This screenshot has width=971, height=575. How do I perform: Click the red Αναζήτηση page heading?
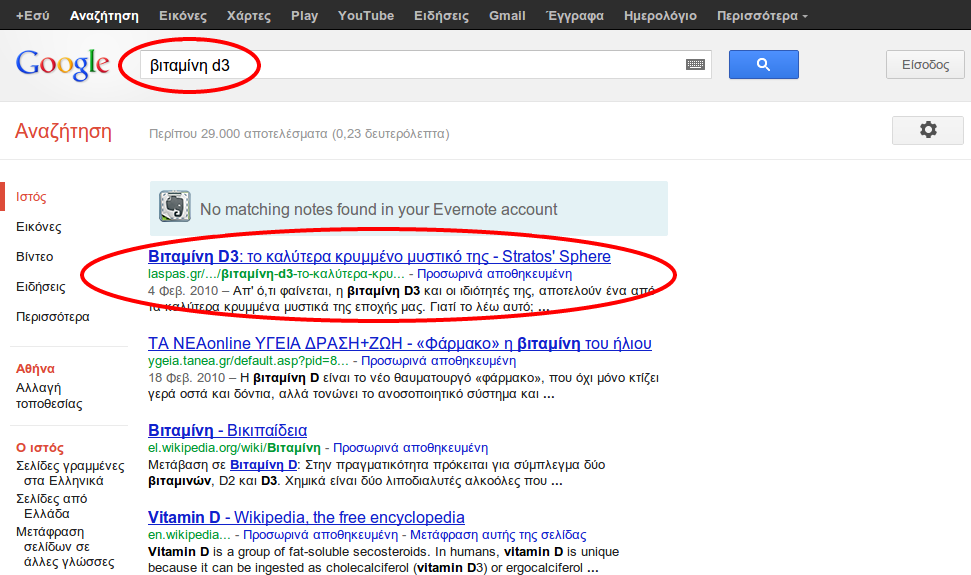tap(63, 131)
